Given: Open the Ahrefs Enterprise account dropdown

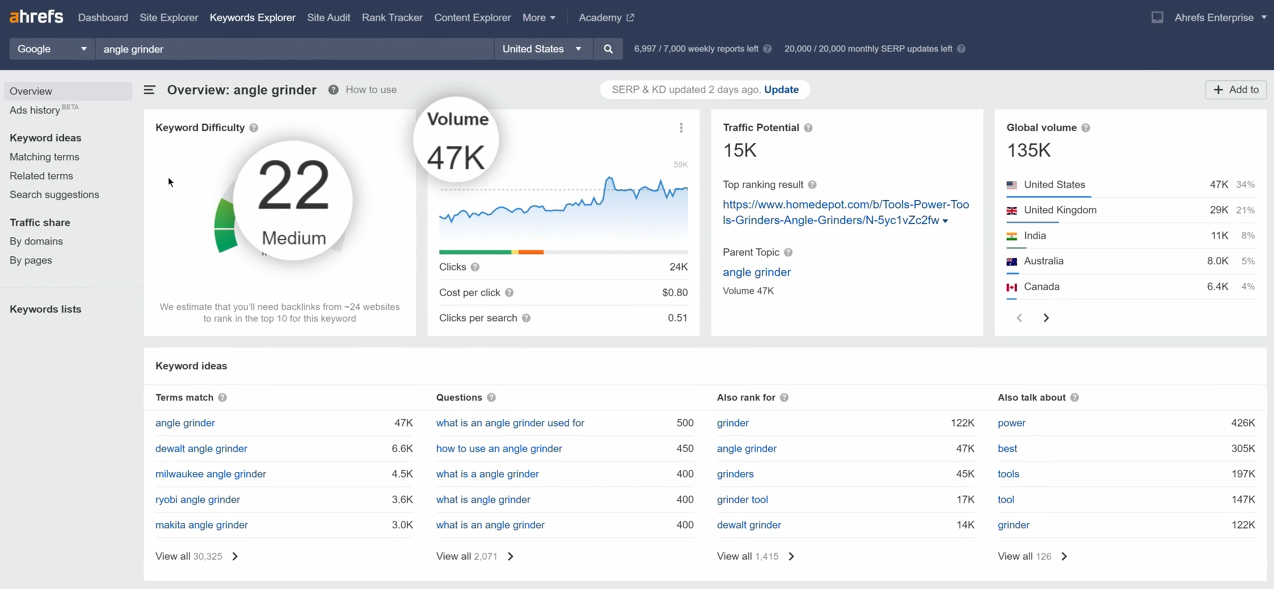Looking at the screenshot, I should point(1220,17).
